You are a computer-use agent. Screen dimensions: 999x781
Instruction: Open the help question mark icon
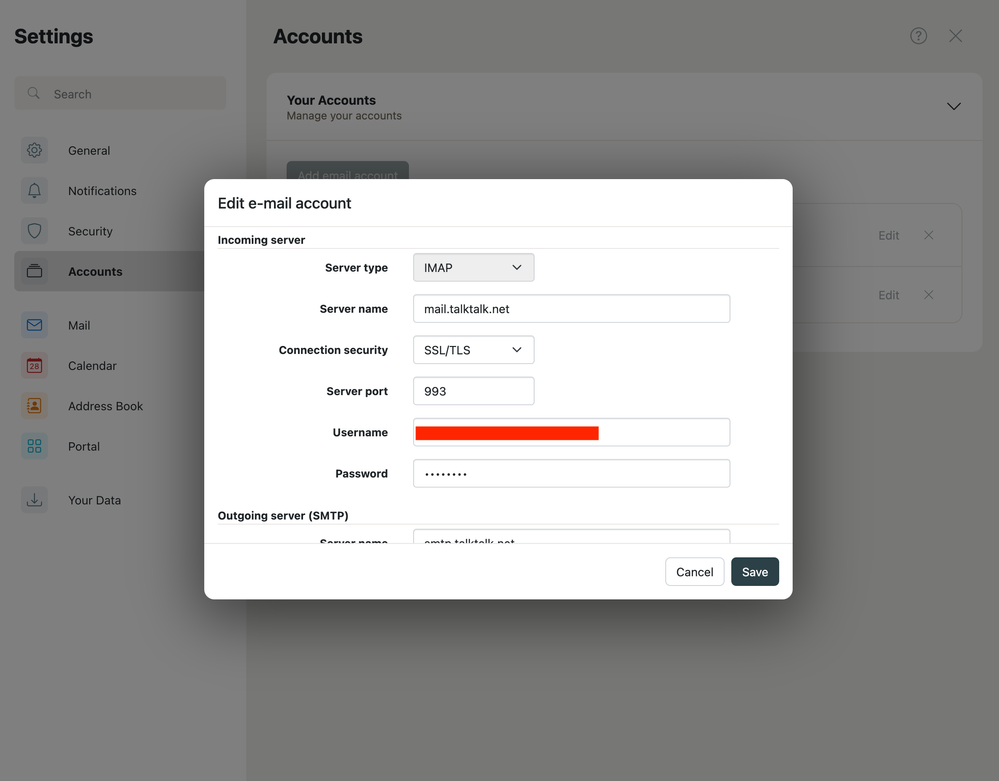click(918, 36)
